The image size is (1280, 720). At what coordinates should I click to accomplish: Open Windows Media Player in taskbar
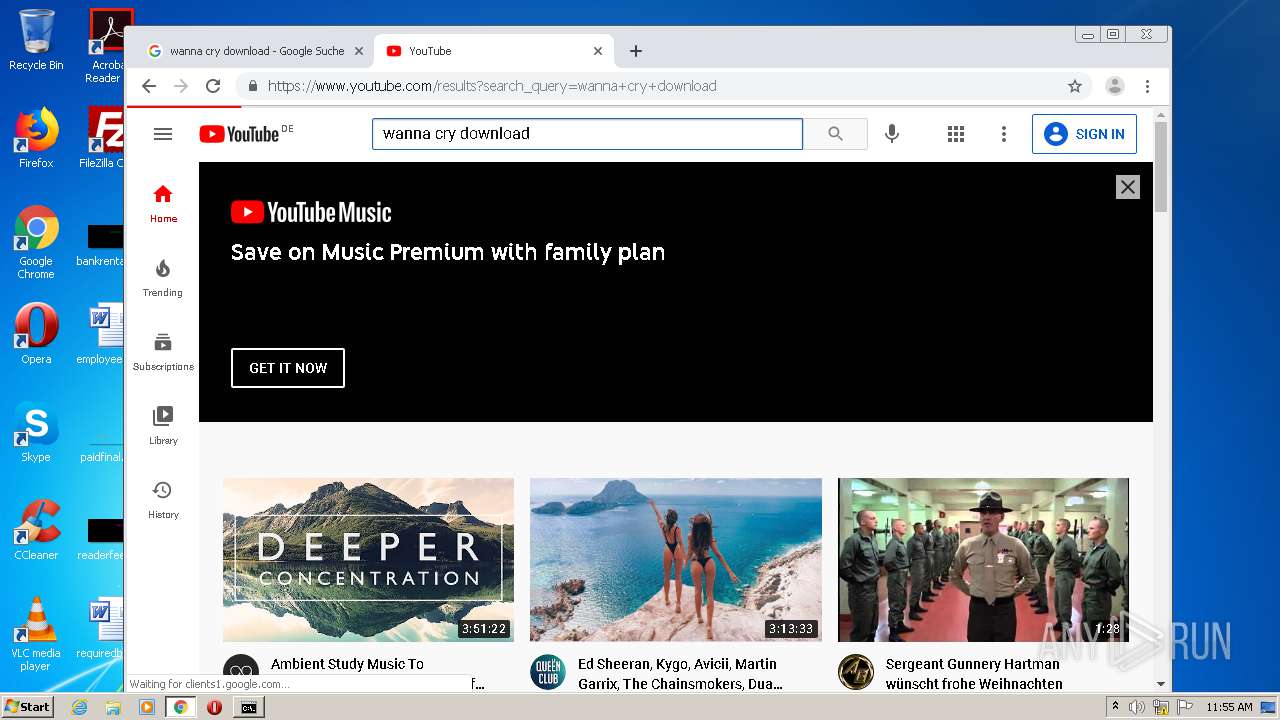(x=147, y=707)
